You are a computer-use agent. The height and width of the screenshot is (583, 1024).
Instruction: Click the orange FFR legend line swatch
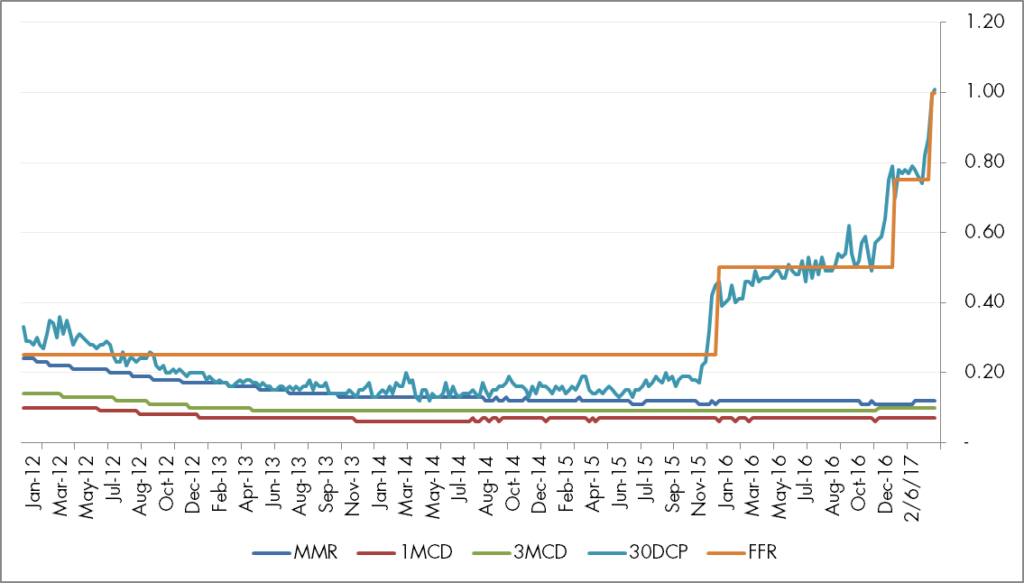727,553
